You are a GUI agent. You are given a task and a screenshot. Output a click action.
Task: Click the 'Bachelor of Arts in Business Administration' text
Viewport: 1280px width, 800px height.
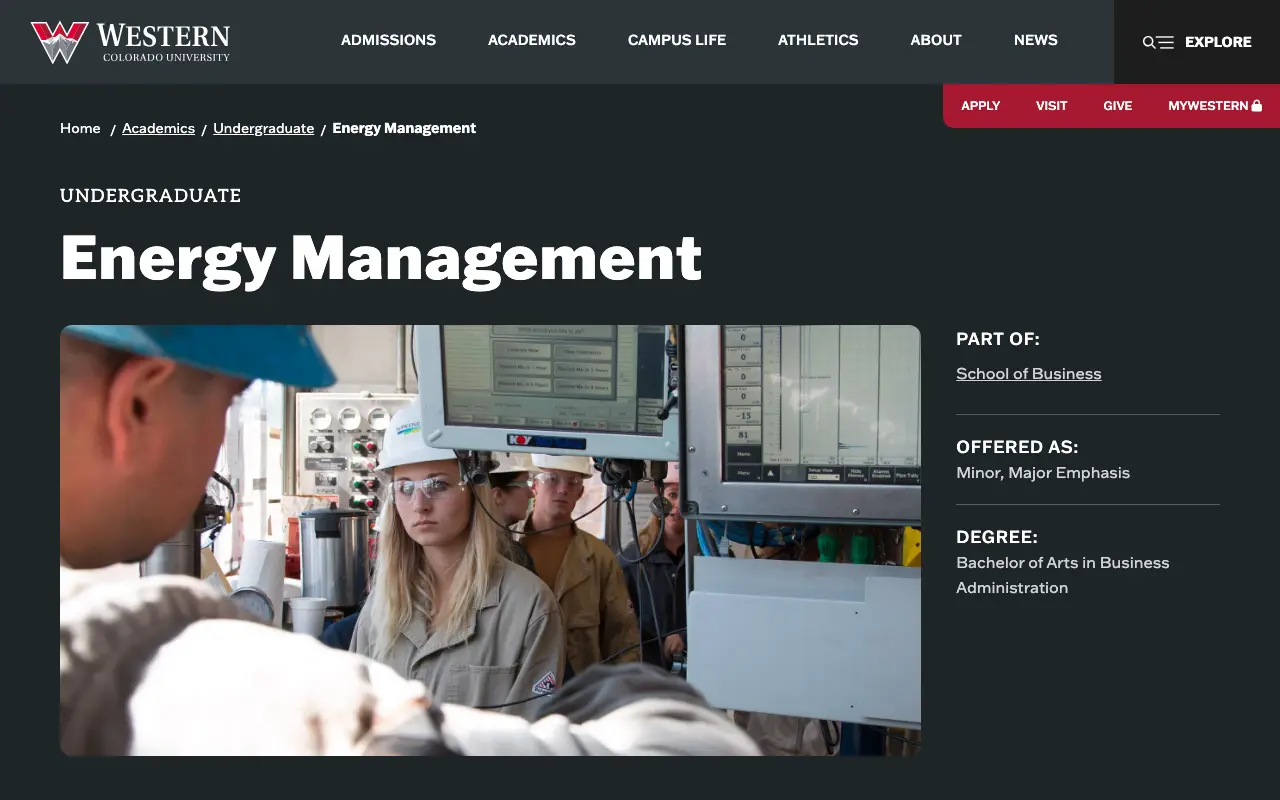[1063, 575]
